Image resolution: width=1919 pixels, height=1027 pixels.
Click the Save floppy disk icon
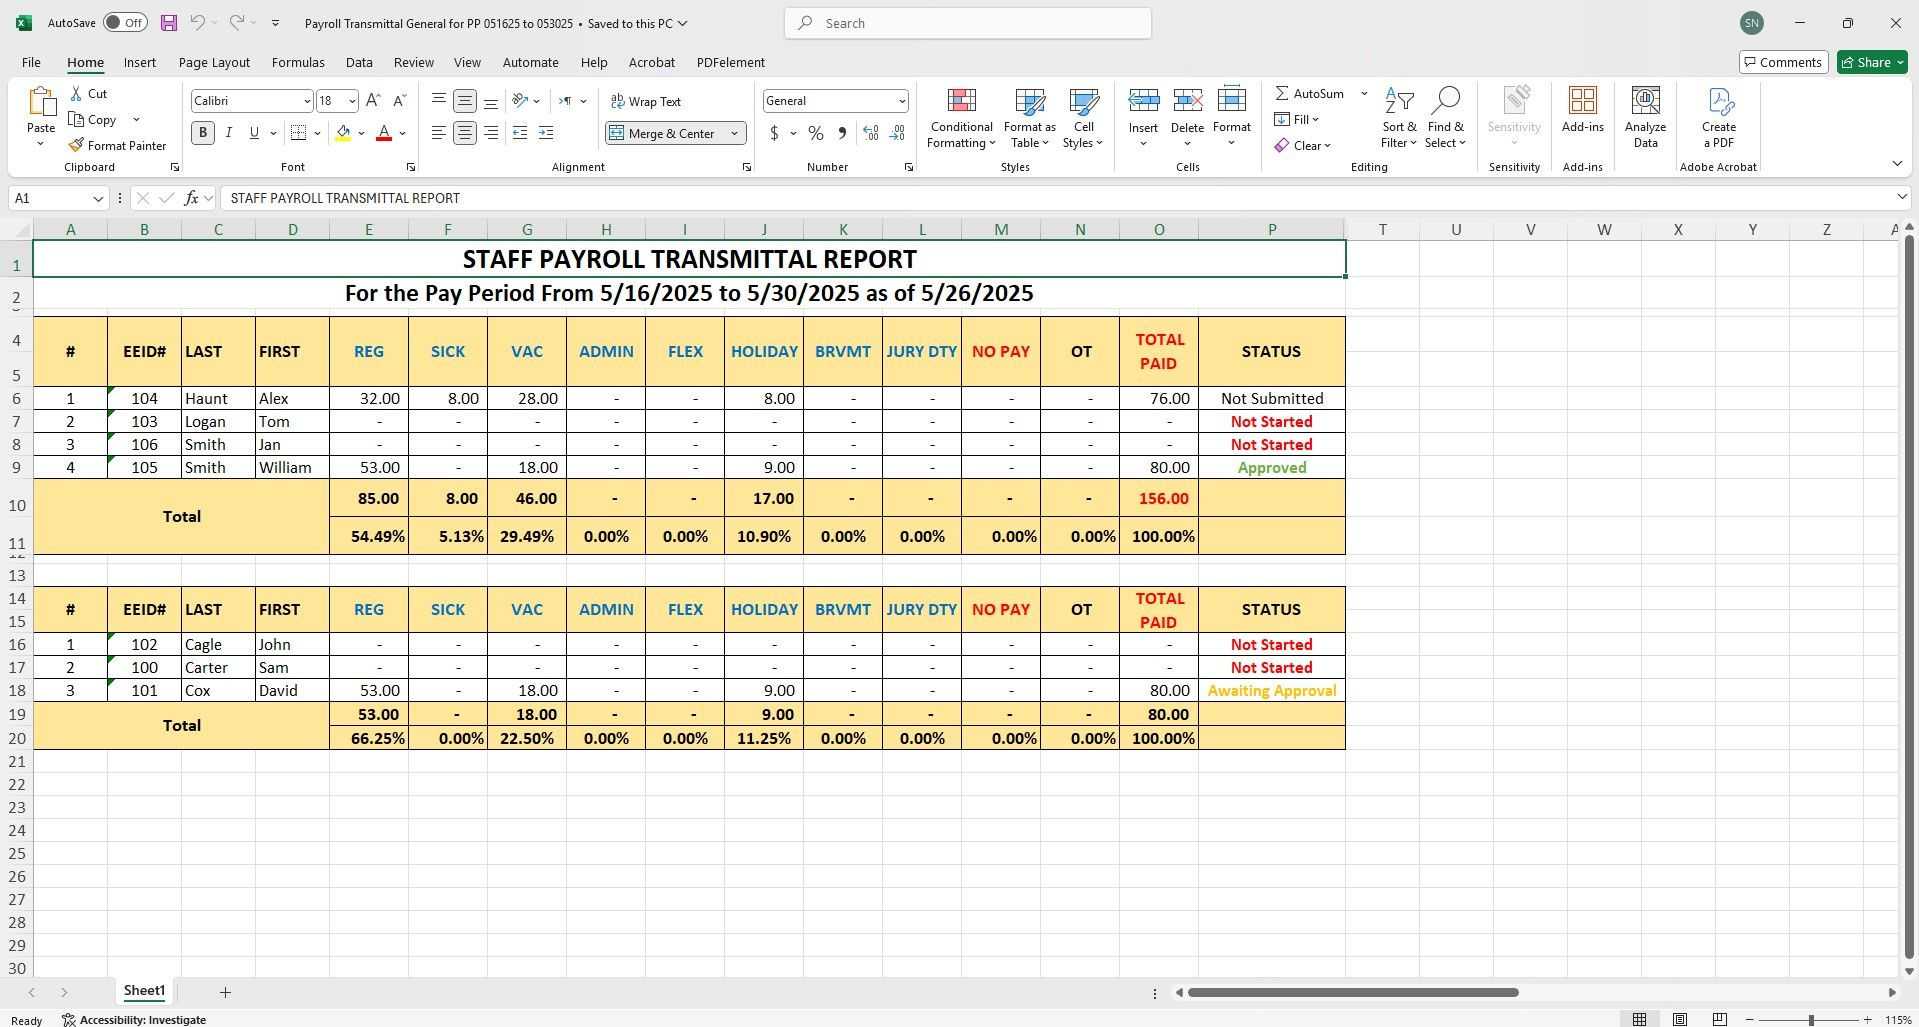[x=169, y=23]
